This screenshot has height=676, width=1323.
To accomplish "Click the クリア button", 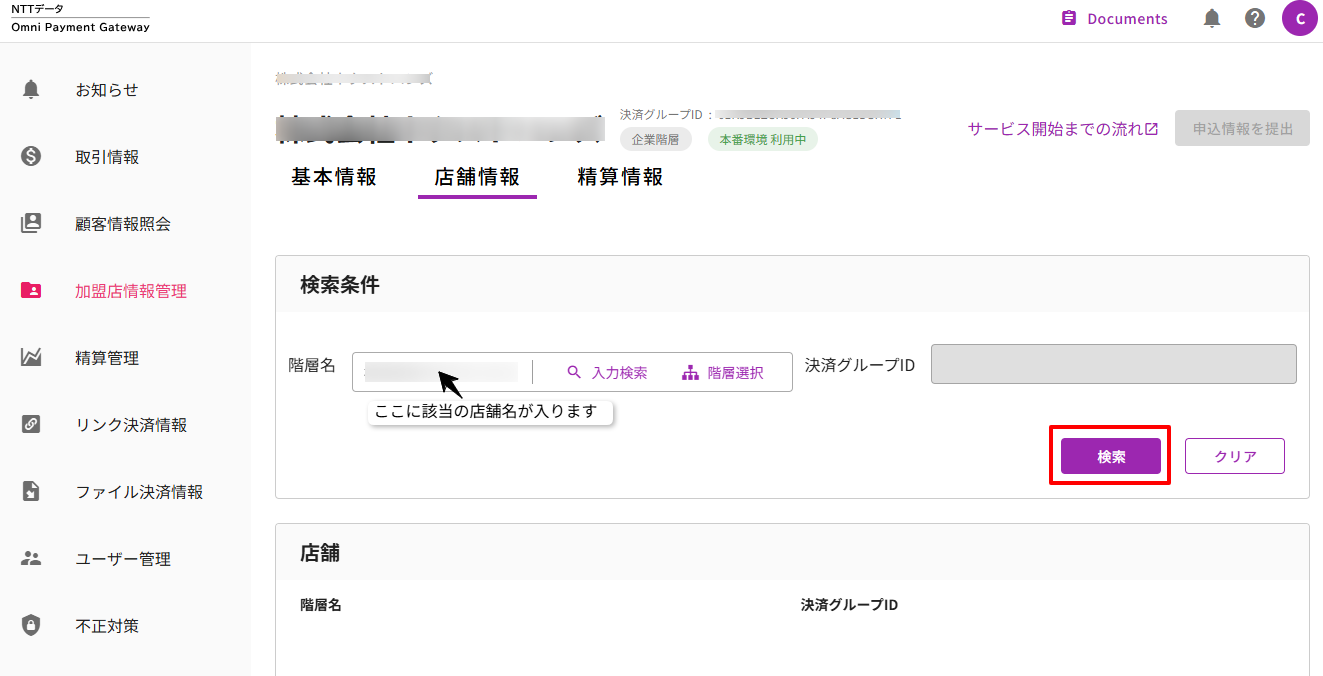I will click(x=1235, y=456).
